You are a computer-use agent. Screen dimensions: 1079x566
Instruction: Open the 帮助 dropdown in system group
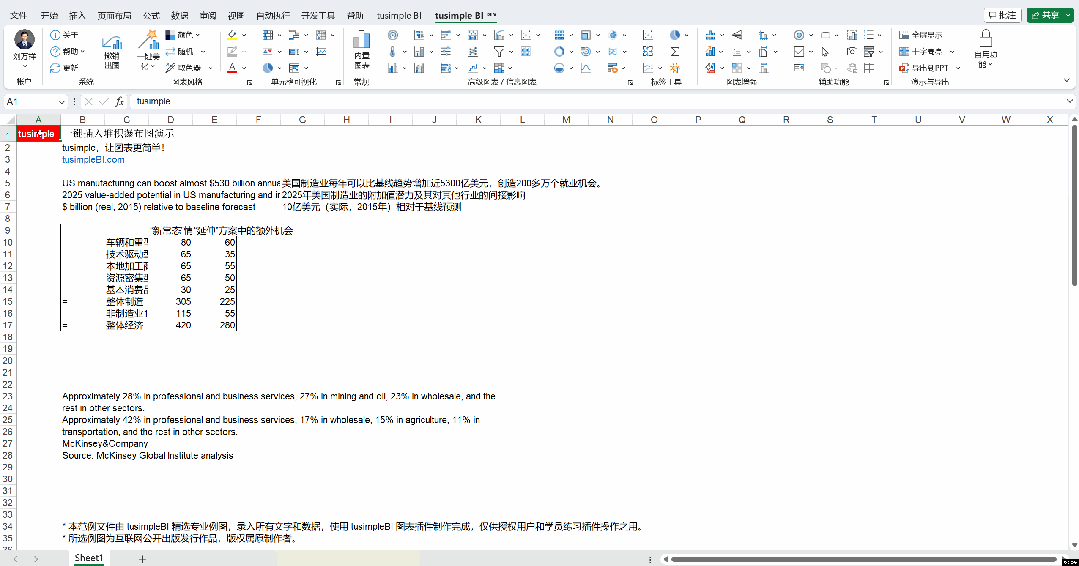point(83,51)
